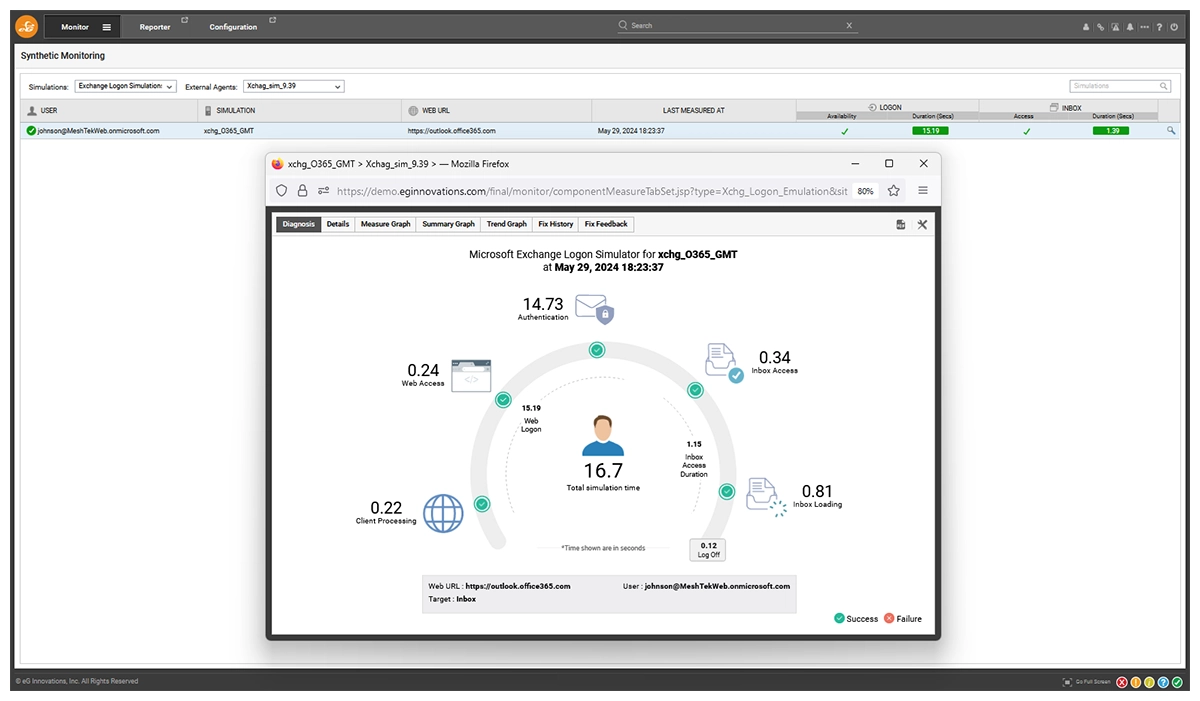This screenshot has height=701, width=1200.
Task: Click the help question mark icon
Action: click(1159, 27)
